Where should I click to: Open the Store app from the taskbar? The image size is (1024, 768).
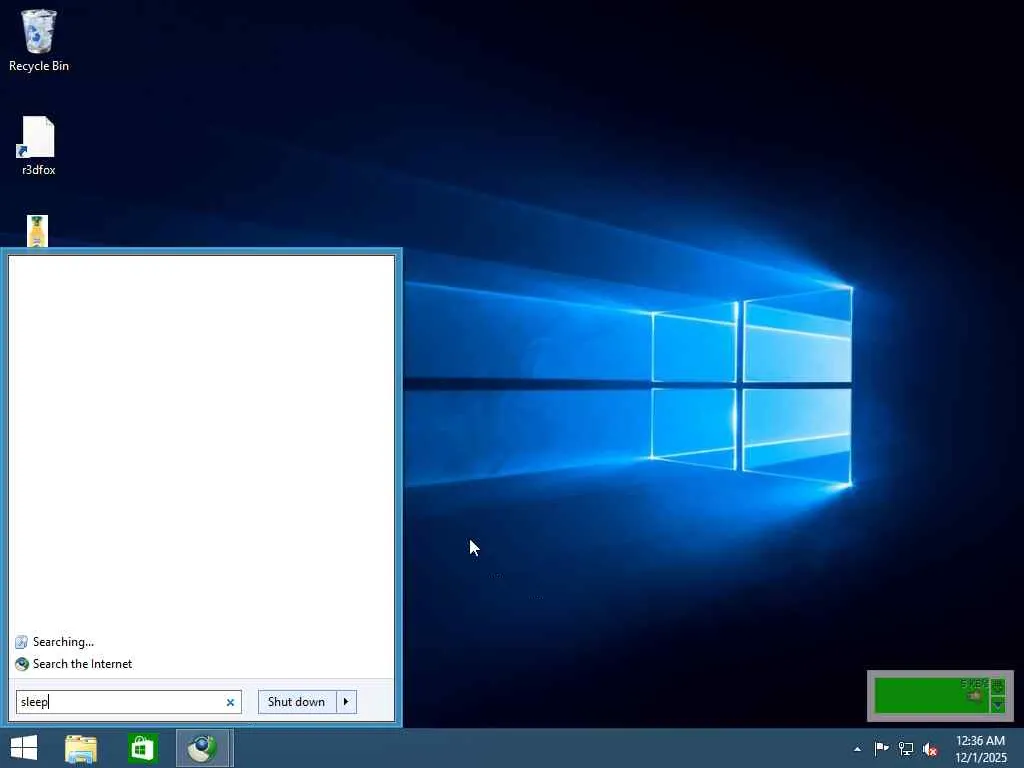(142, 748)
